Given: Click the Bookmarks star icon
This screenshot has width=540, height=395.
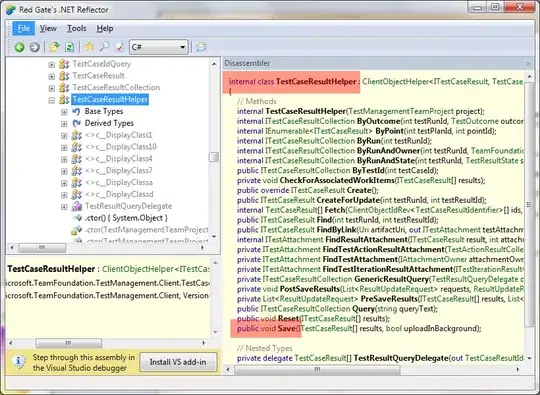Looking at the screenshot, I should [x=89, y=47].
